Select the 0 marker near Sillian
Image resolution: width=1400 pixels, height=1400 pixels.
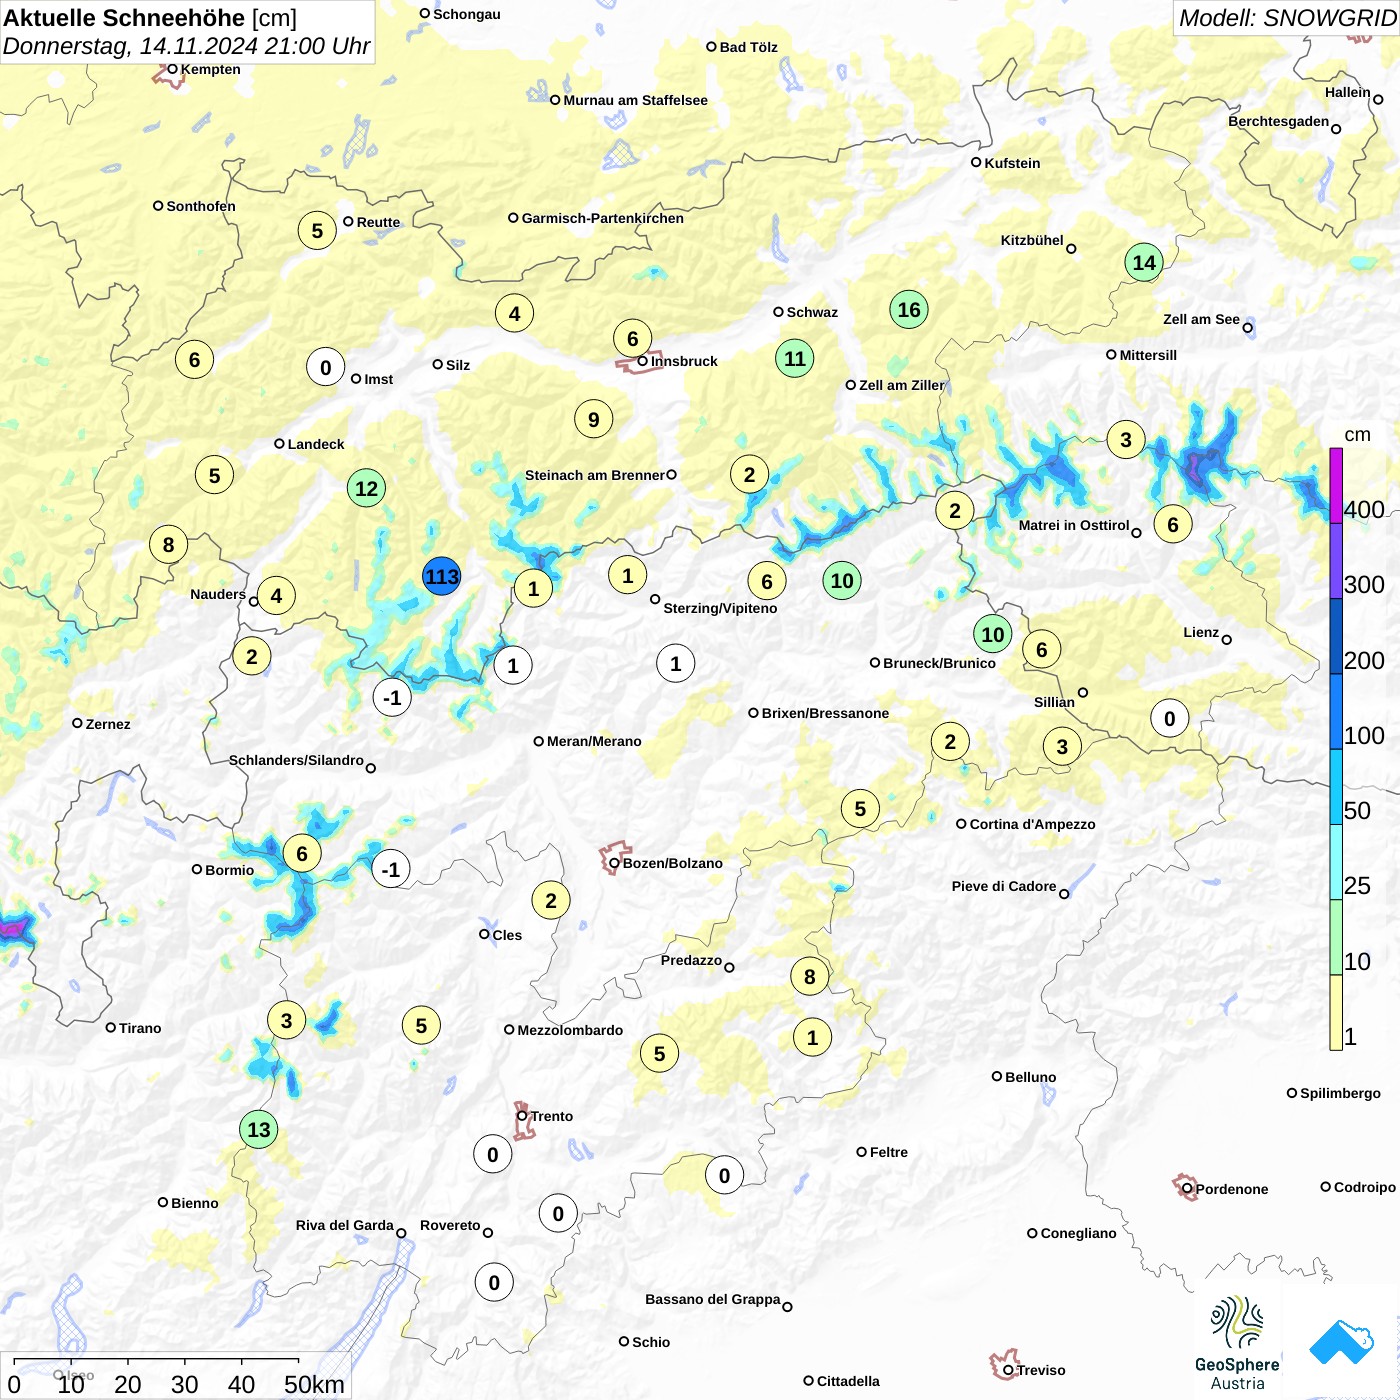click(x=1170, y=719)
